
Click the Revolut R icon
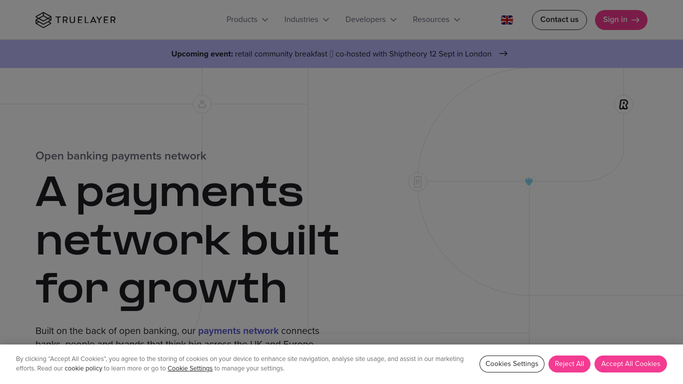[x=623, y=104]
